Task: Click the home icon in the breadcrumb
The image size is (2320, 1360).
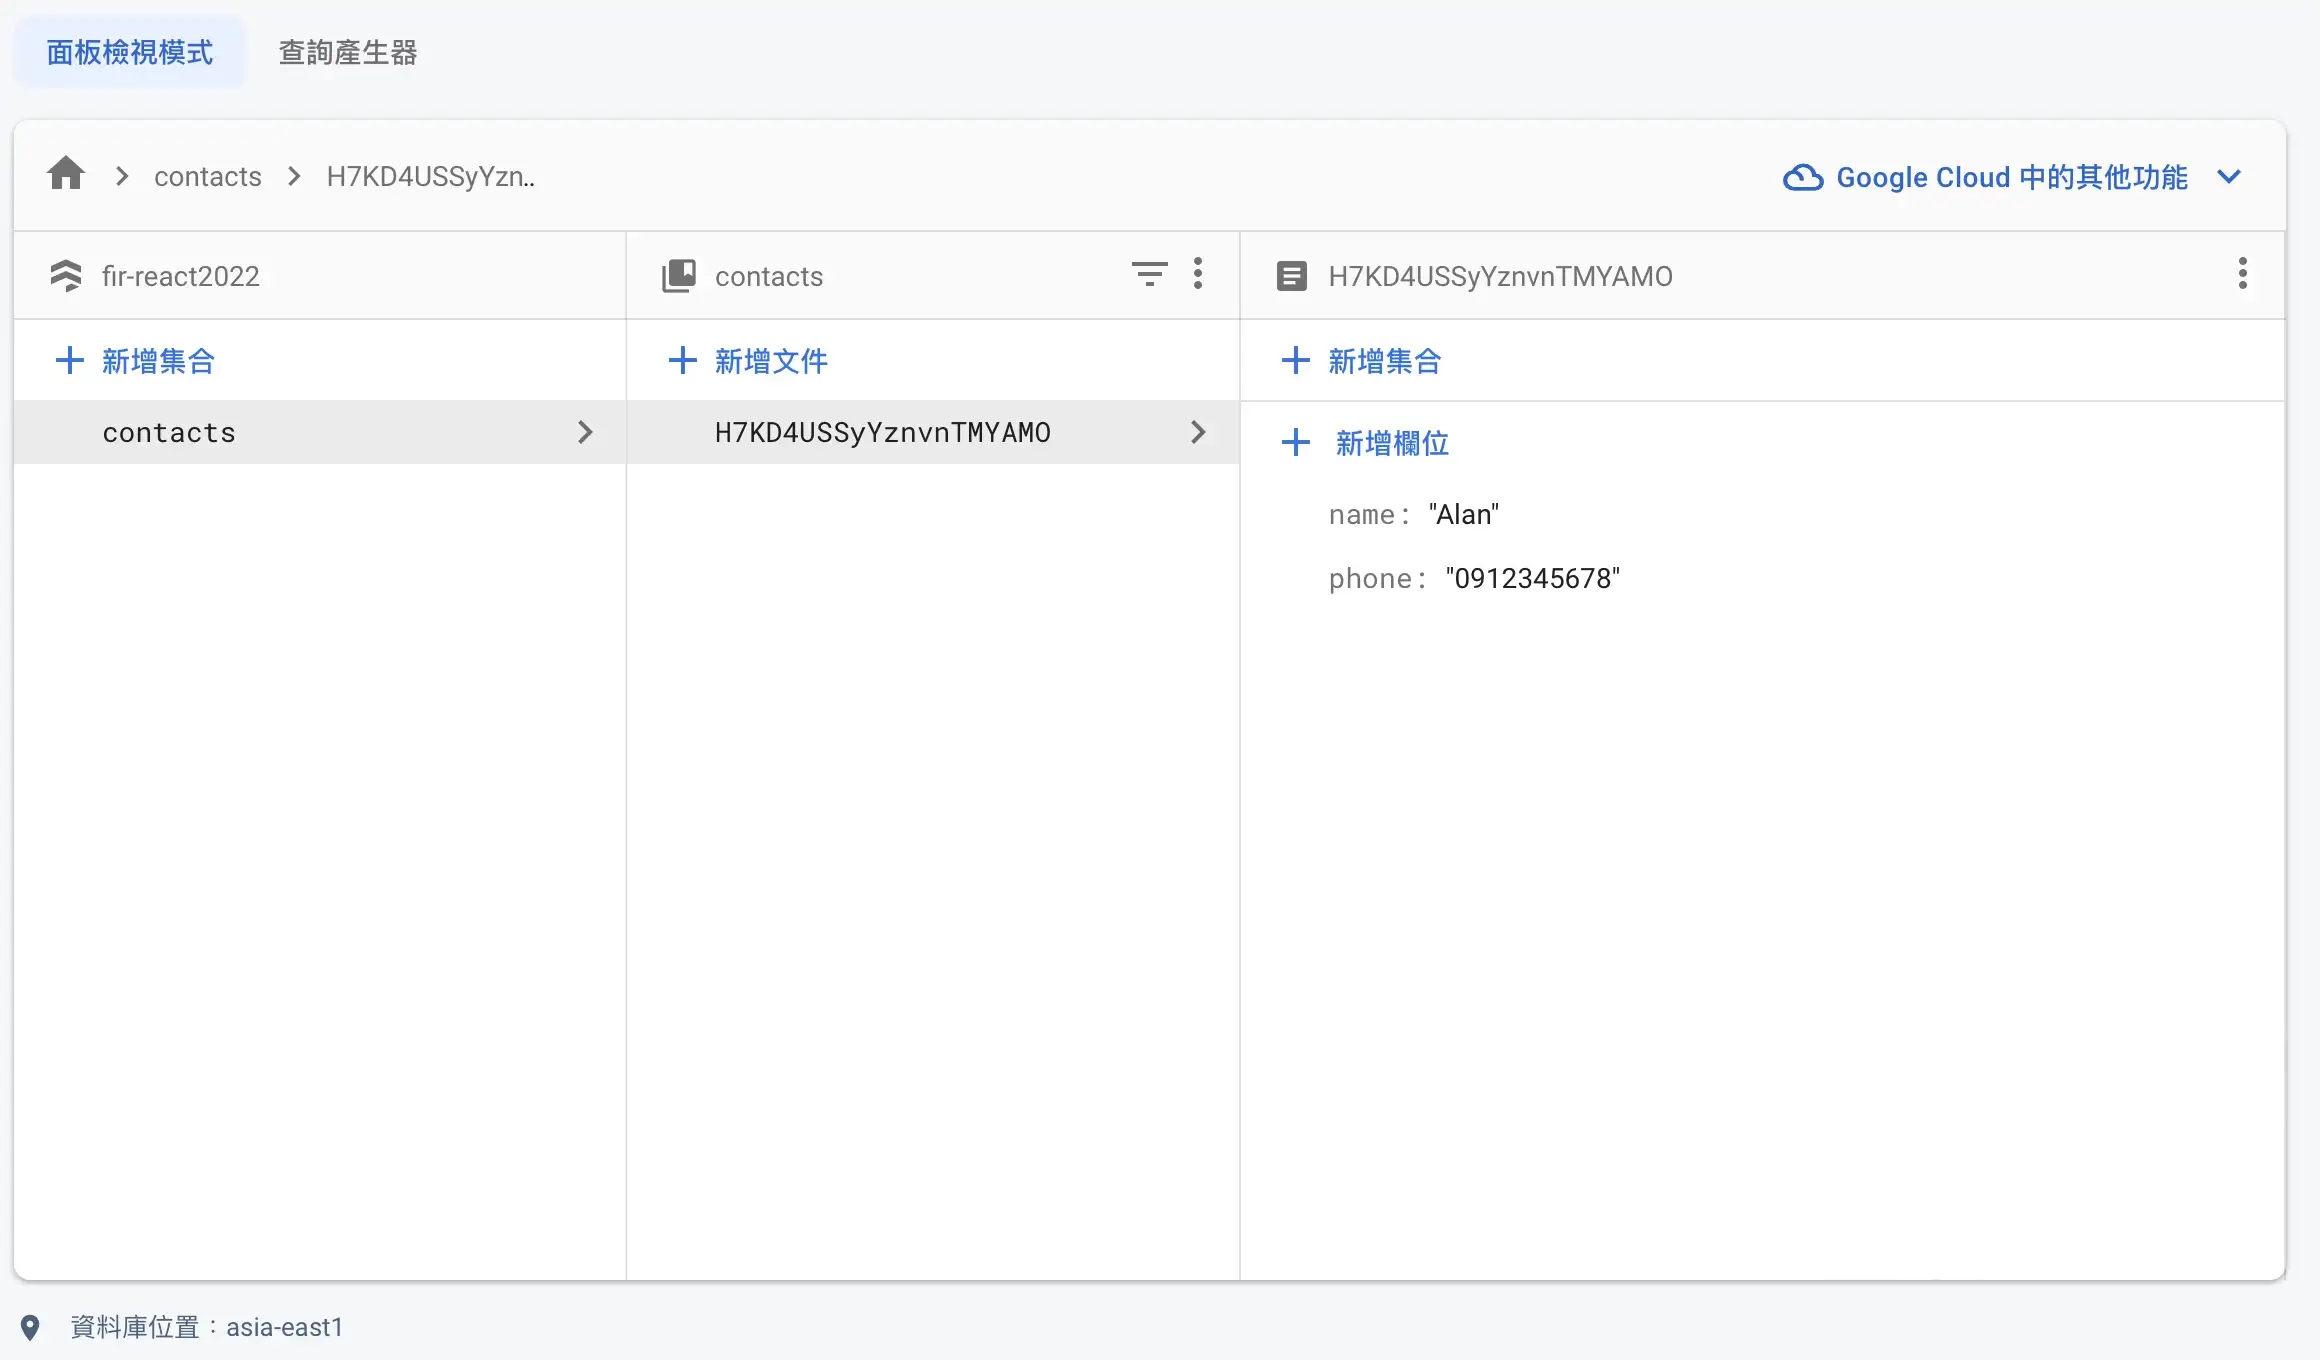Action: pyautogui.click(x=65, y=174)
